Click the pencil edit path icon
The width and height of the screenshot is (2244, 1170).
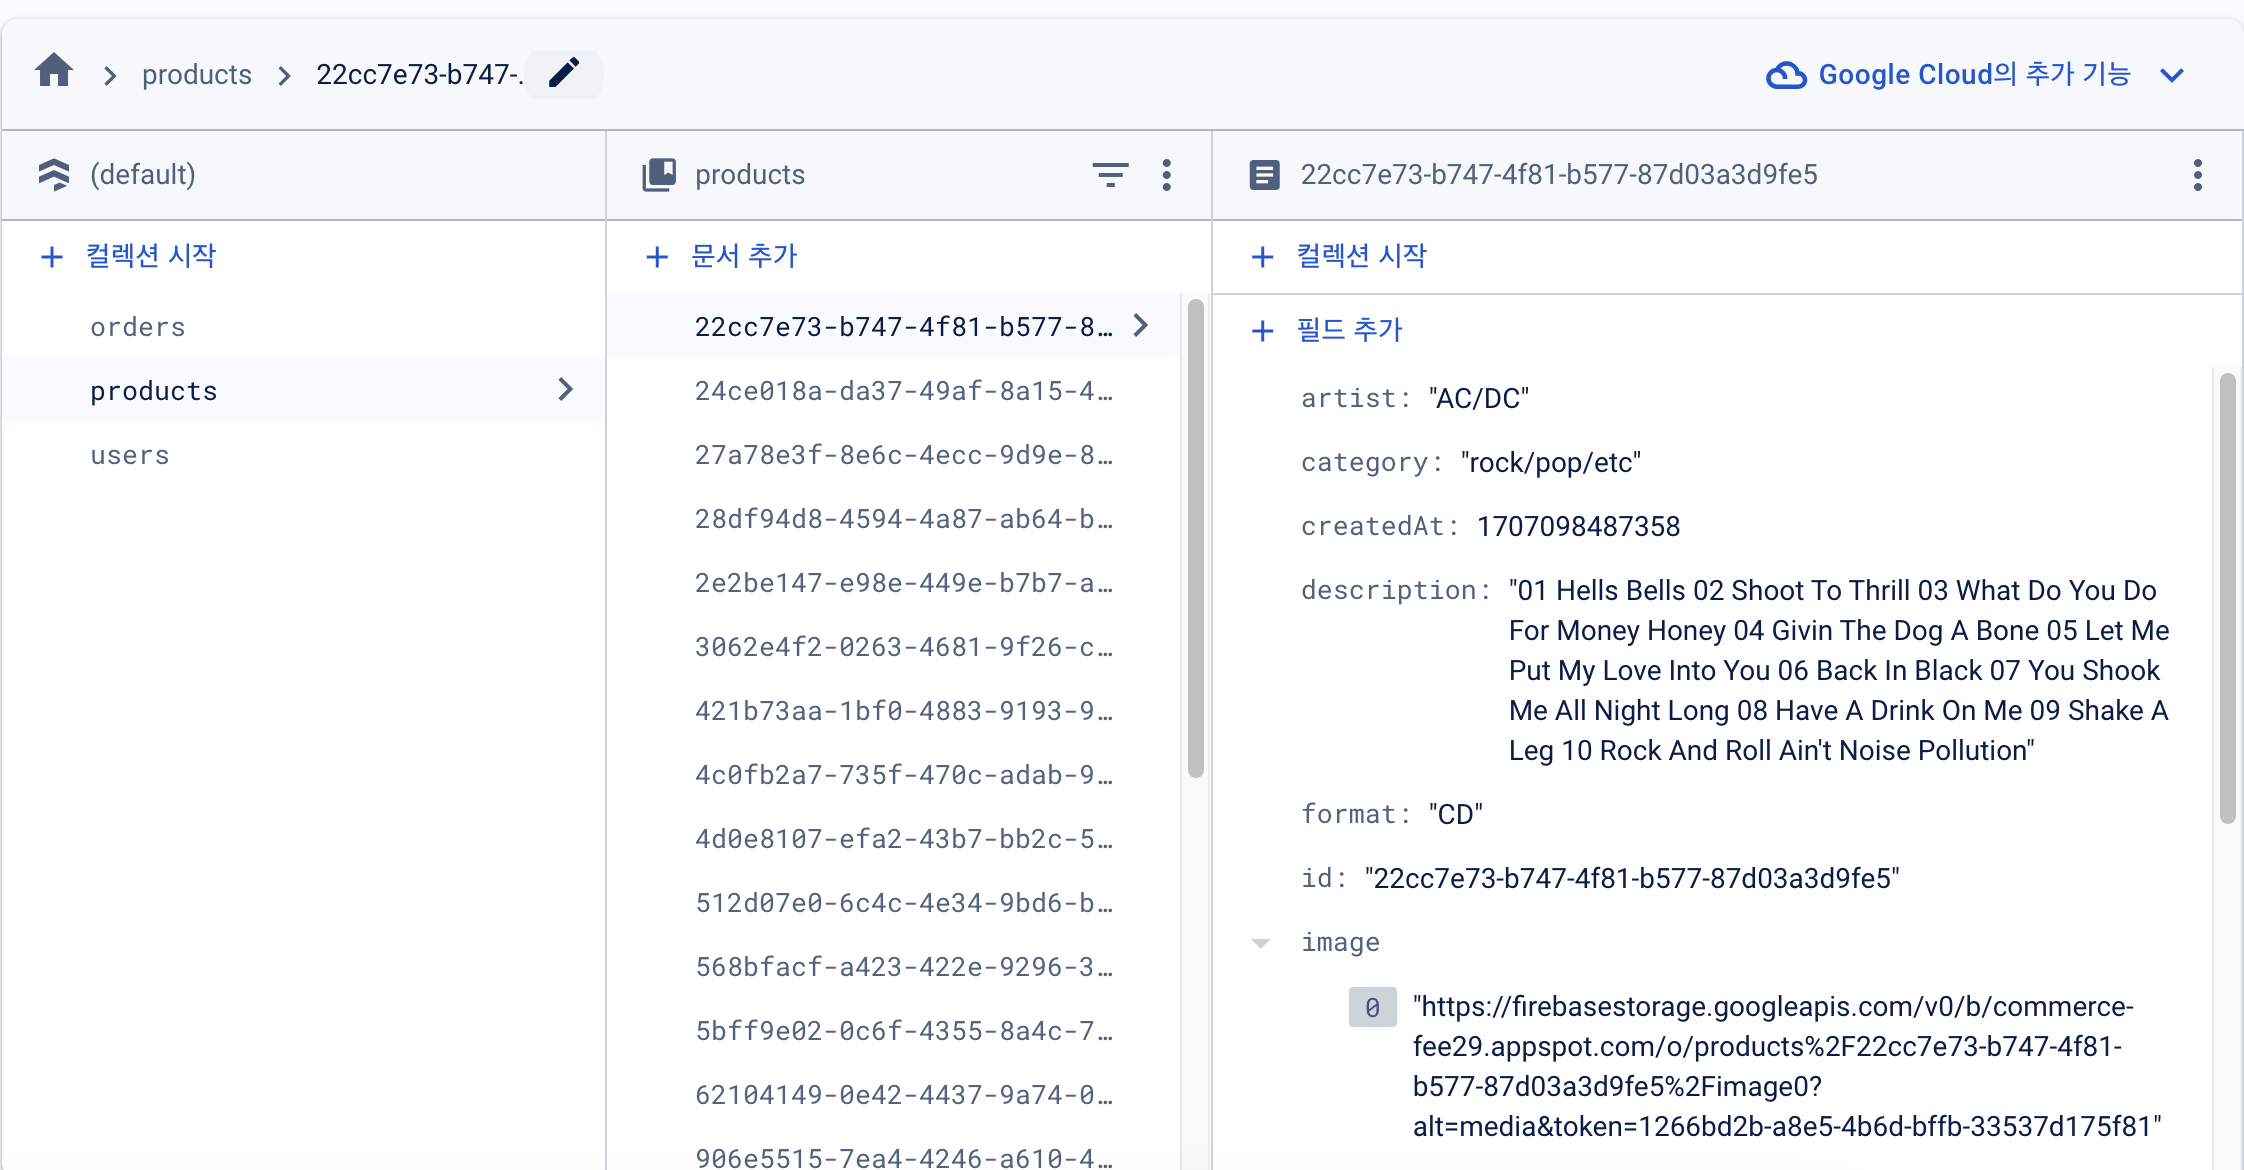pyautogui.click(x=564, y=73)
